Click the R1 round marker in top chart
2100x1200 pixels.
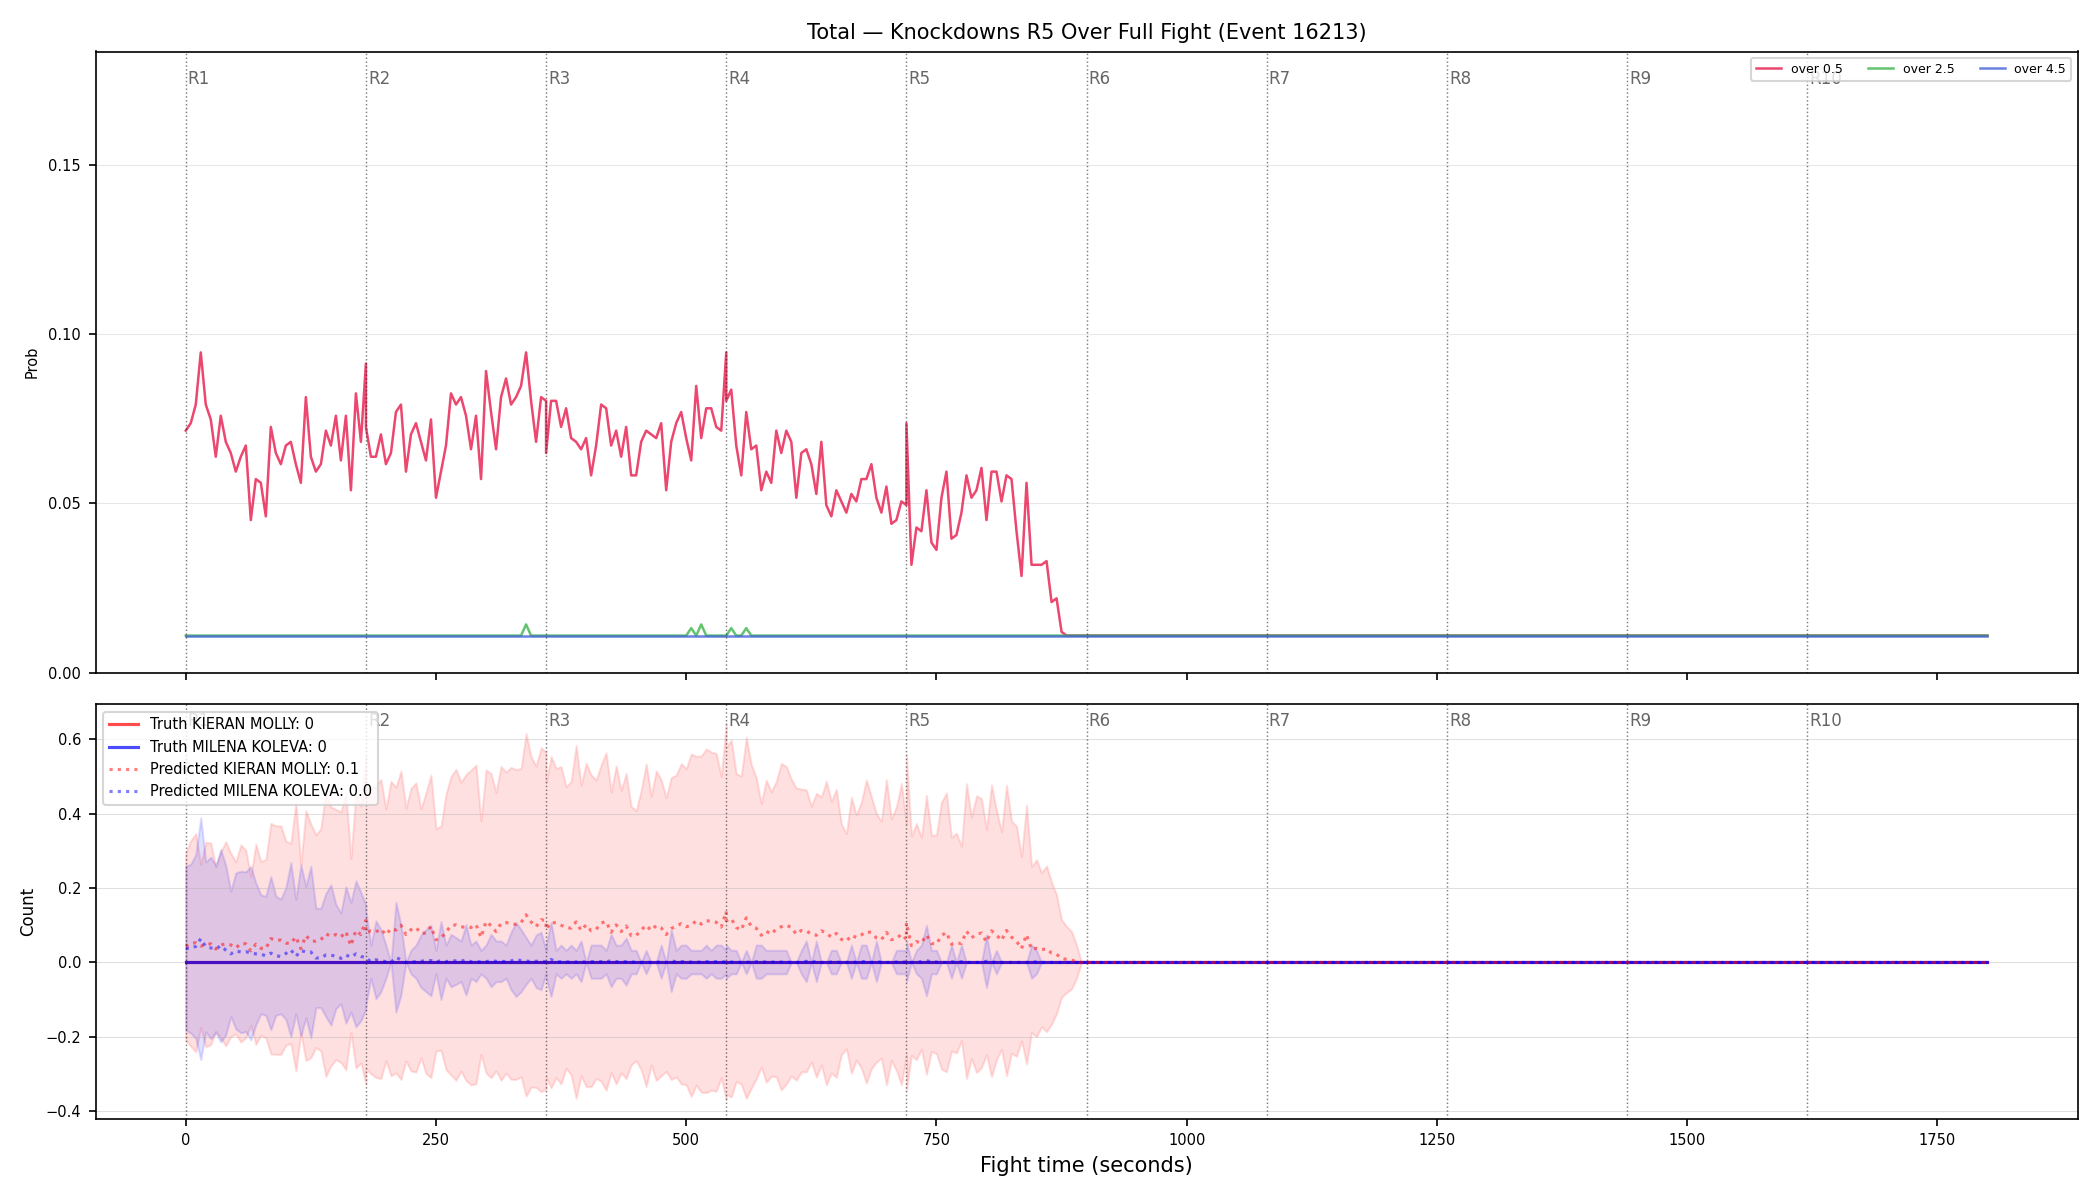(198, 78)
